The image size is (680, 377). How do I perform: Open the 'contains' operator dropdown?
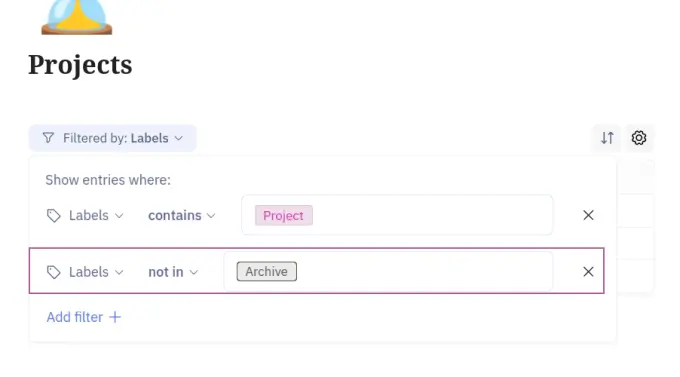coord(182,216)
